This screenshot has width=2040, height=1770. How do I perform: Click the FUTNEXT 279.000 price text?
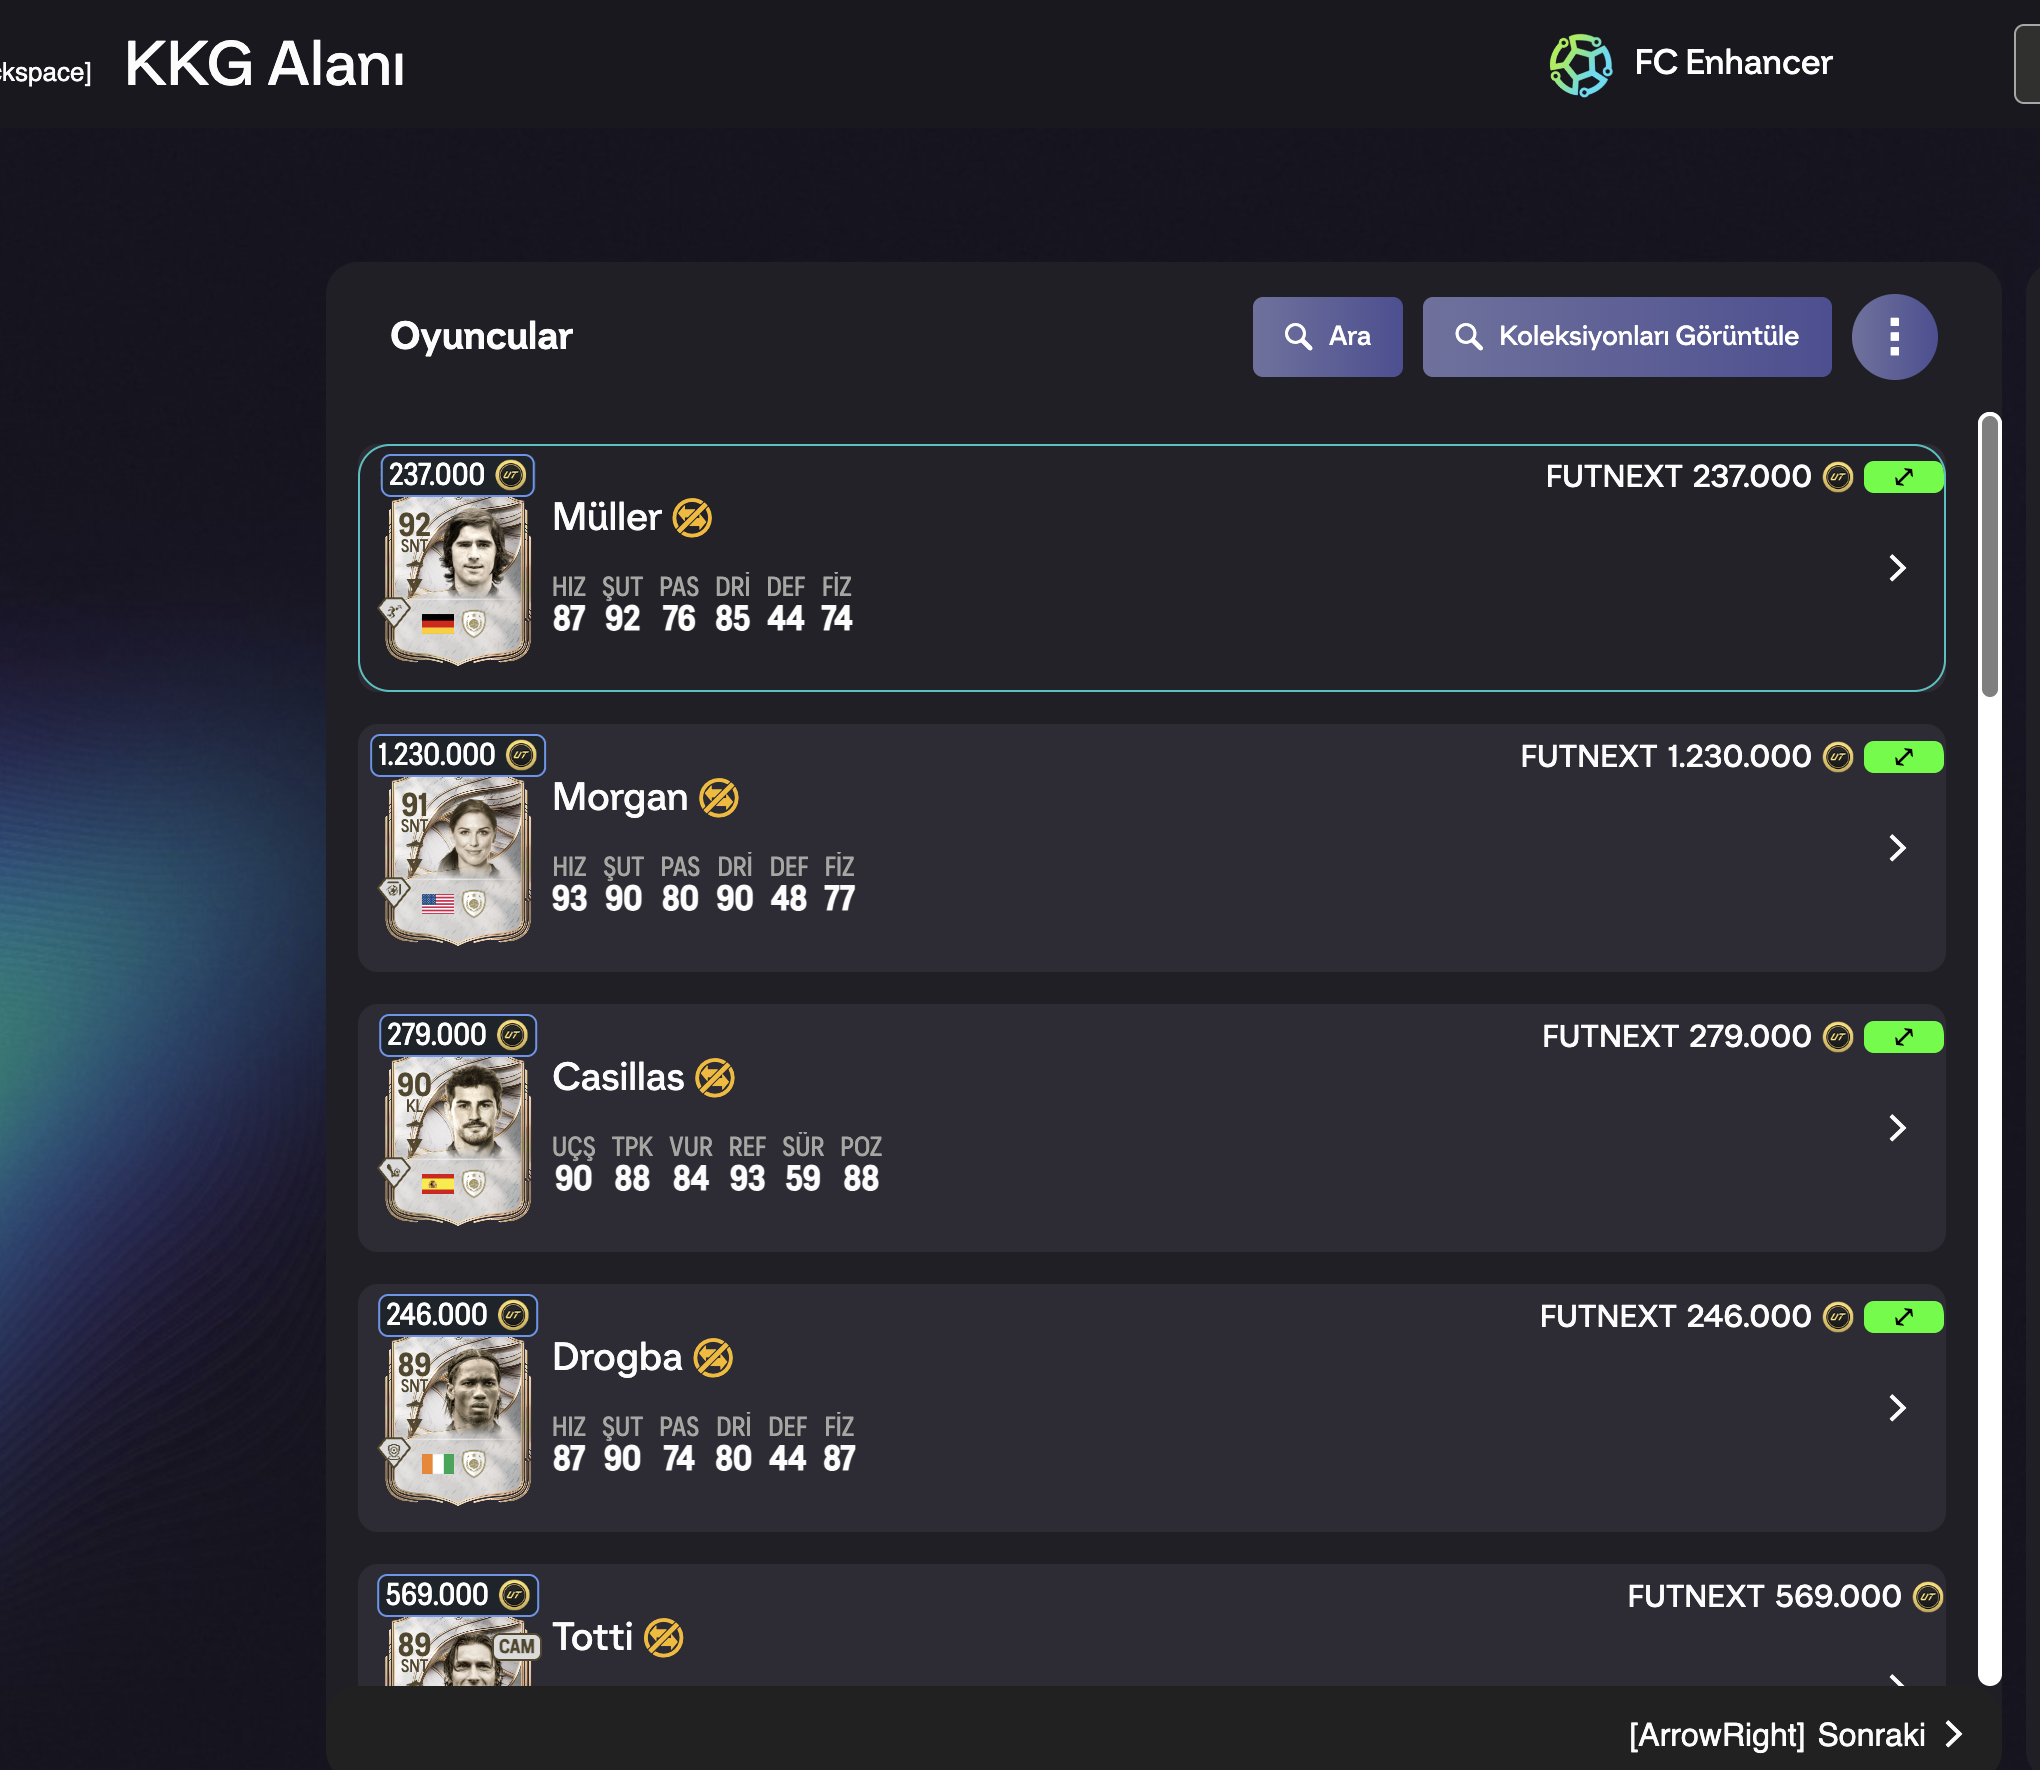coord(1676,1037)
